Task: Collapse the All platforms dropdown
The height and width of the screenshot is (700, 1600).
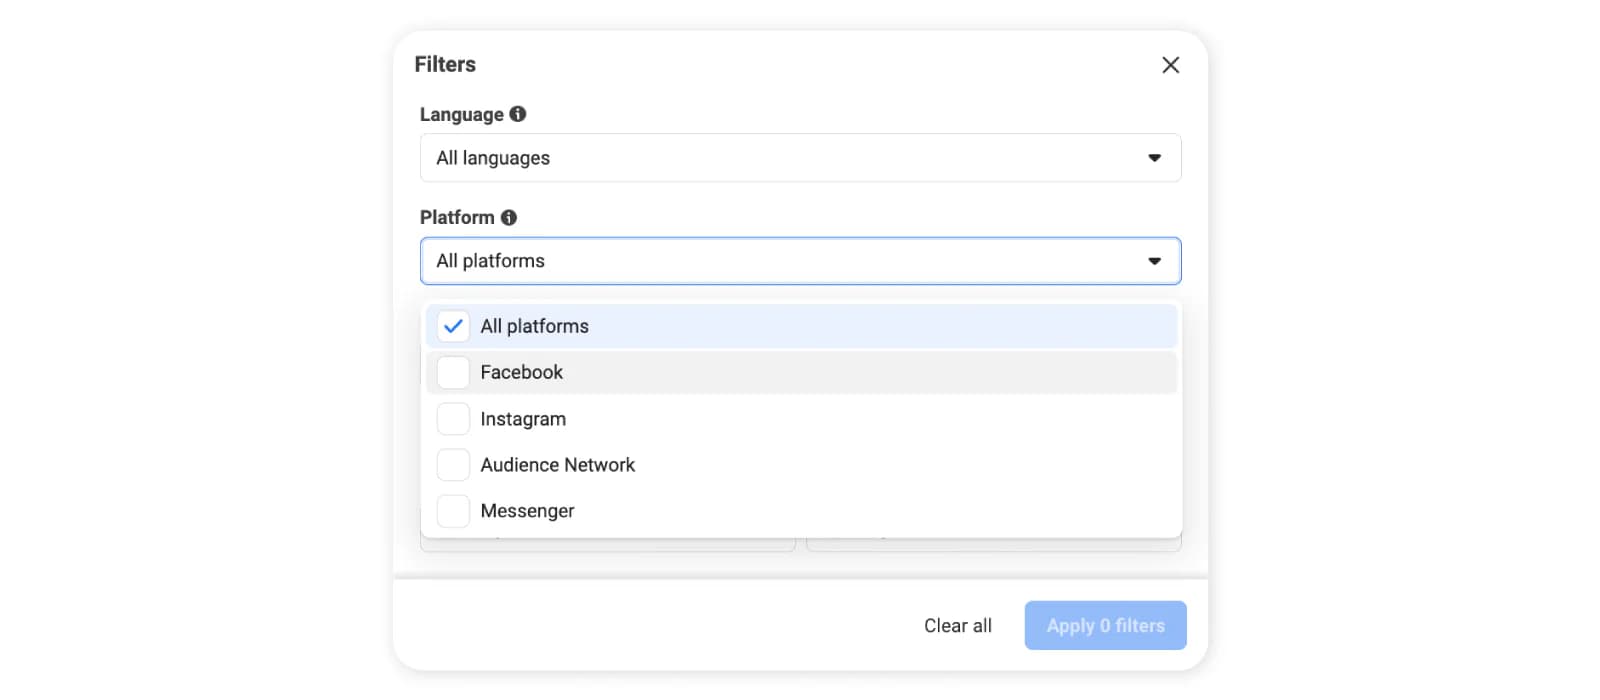Action: [x=800, y=261]
